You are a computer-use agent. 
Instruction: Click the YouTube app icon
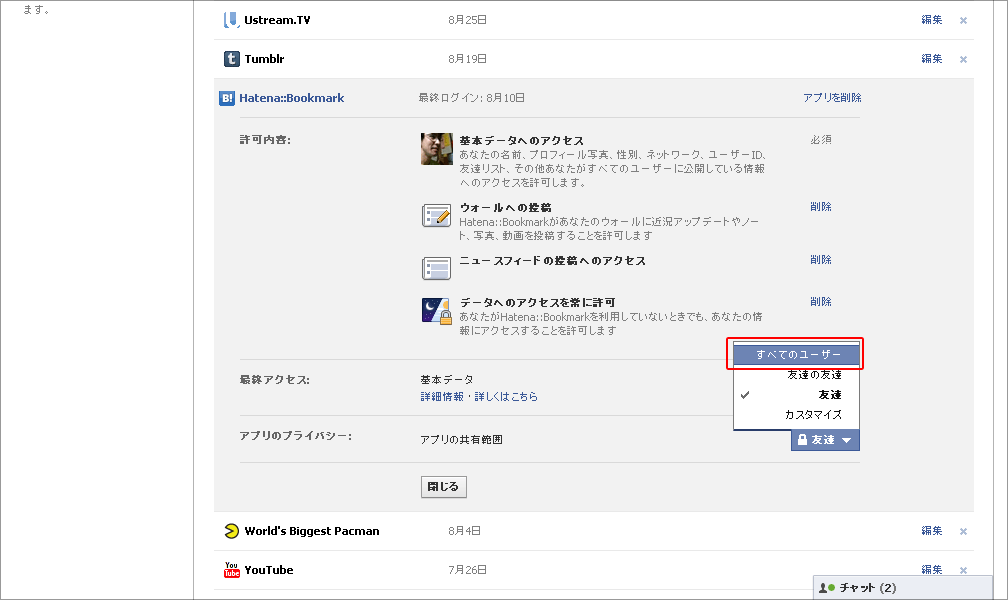[x=231, y=570]
